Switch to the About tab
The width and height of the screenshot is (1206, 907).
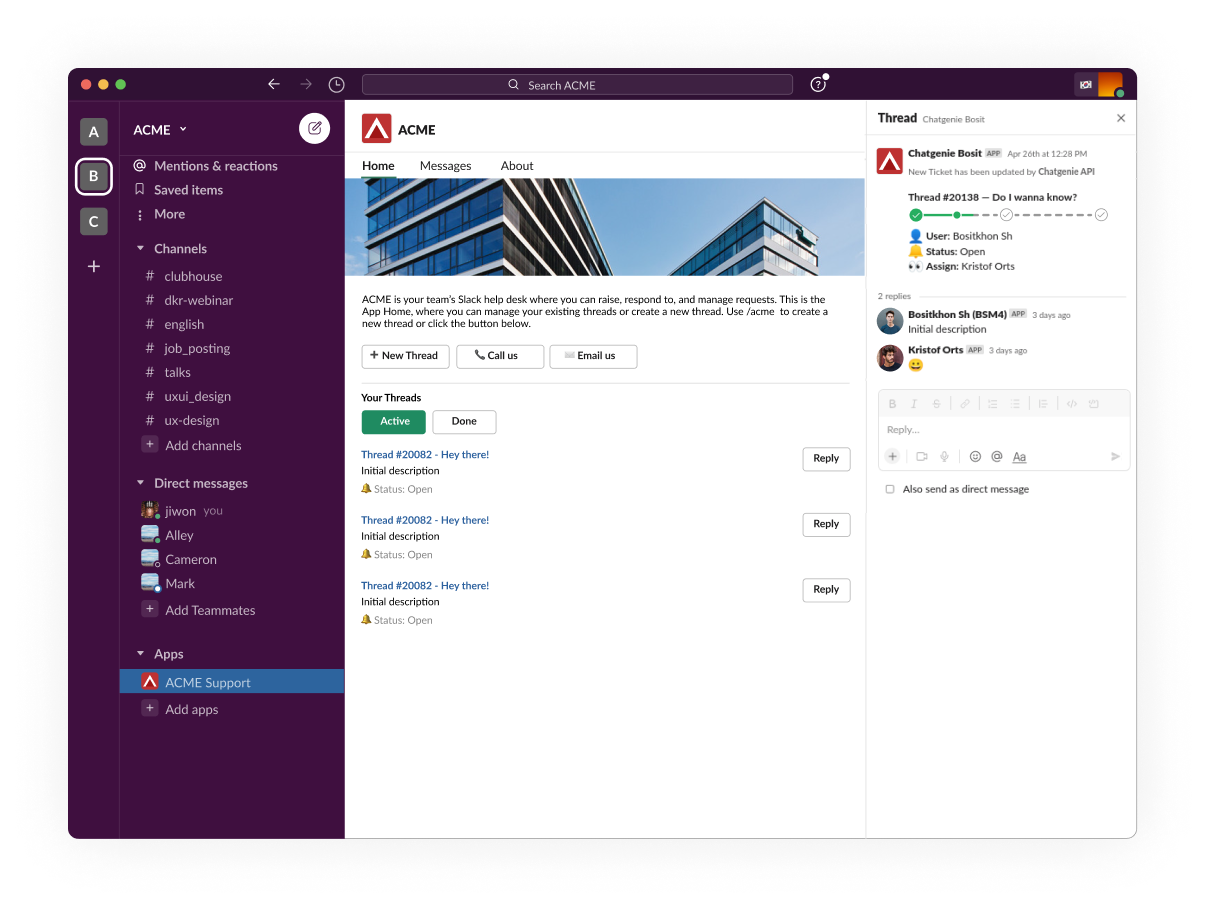pos(517,166)
